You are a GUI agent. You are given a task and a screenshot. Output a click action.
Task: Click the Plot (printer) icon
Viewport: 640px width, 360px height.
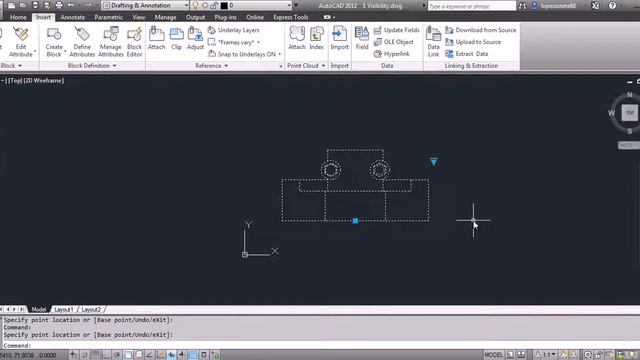click(x=59, y=5)
